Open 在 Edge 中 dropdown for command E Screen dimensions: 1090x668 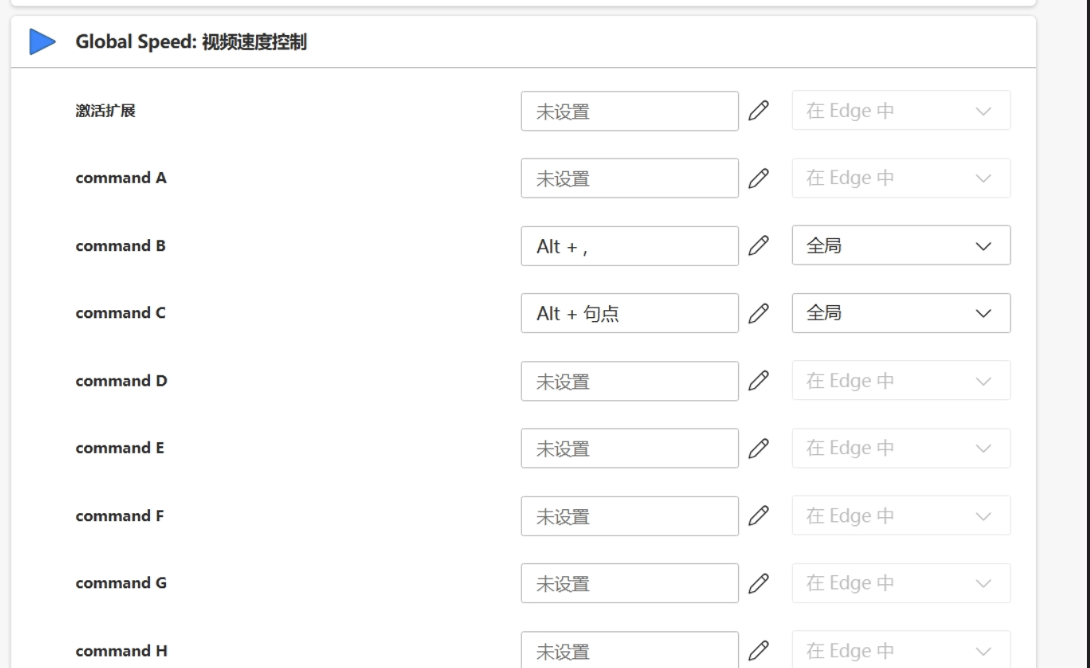901,448
